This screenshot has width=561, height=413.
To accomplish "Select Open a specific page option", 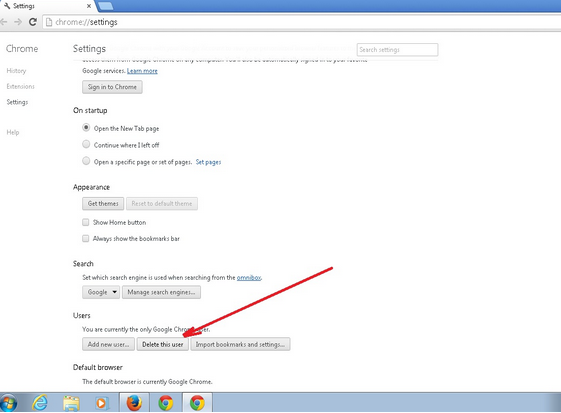I will coord(86,161).
